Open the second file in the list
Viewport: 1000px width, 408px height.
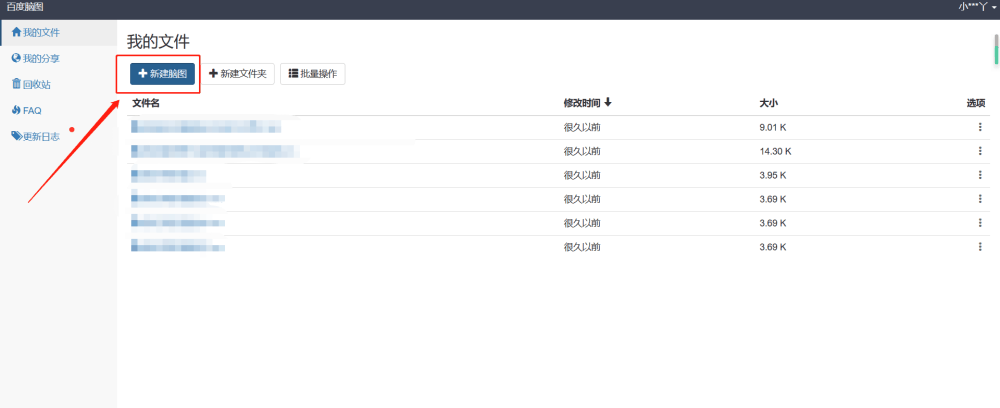[215, 151]
